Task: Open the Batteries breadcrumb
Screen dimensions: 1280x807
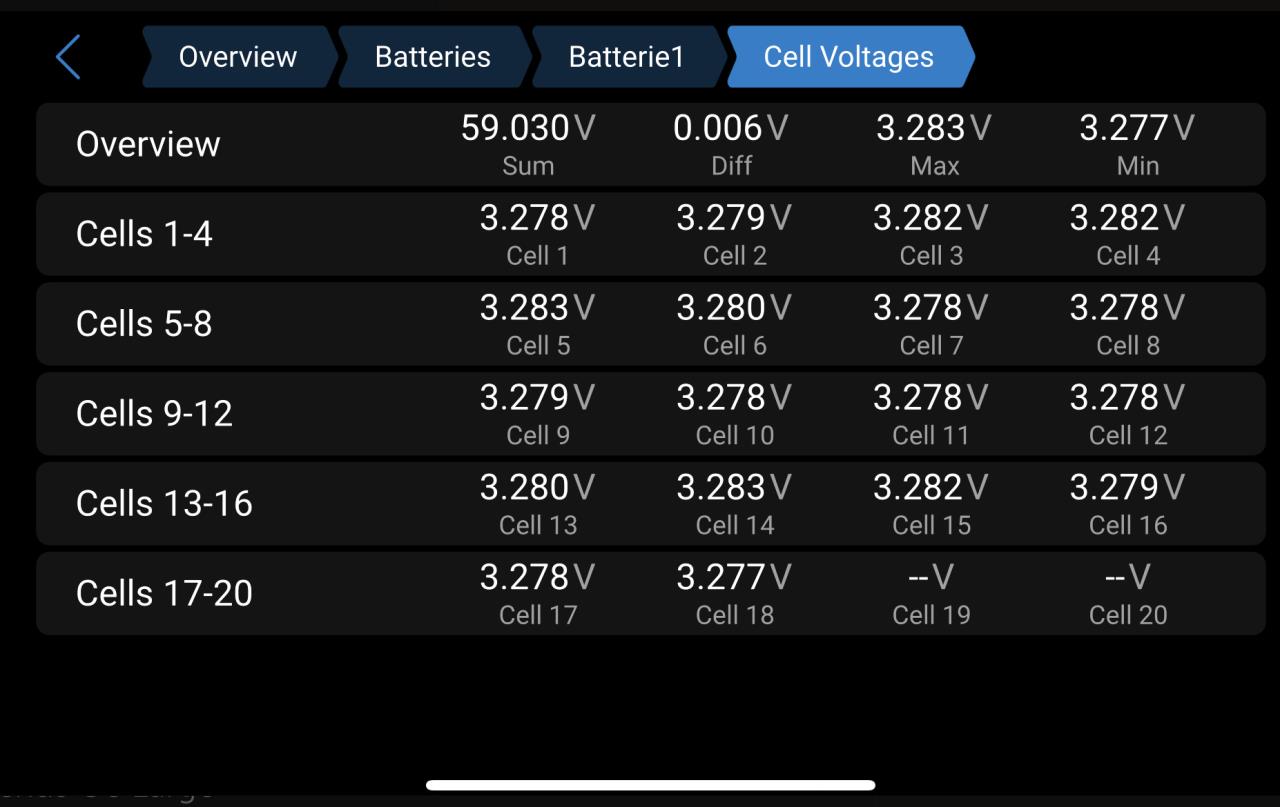Action: (x=432, y=57)
